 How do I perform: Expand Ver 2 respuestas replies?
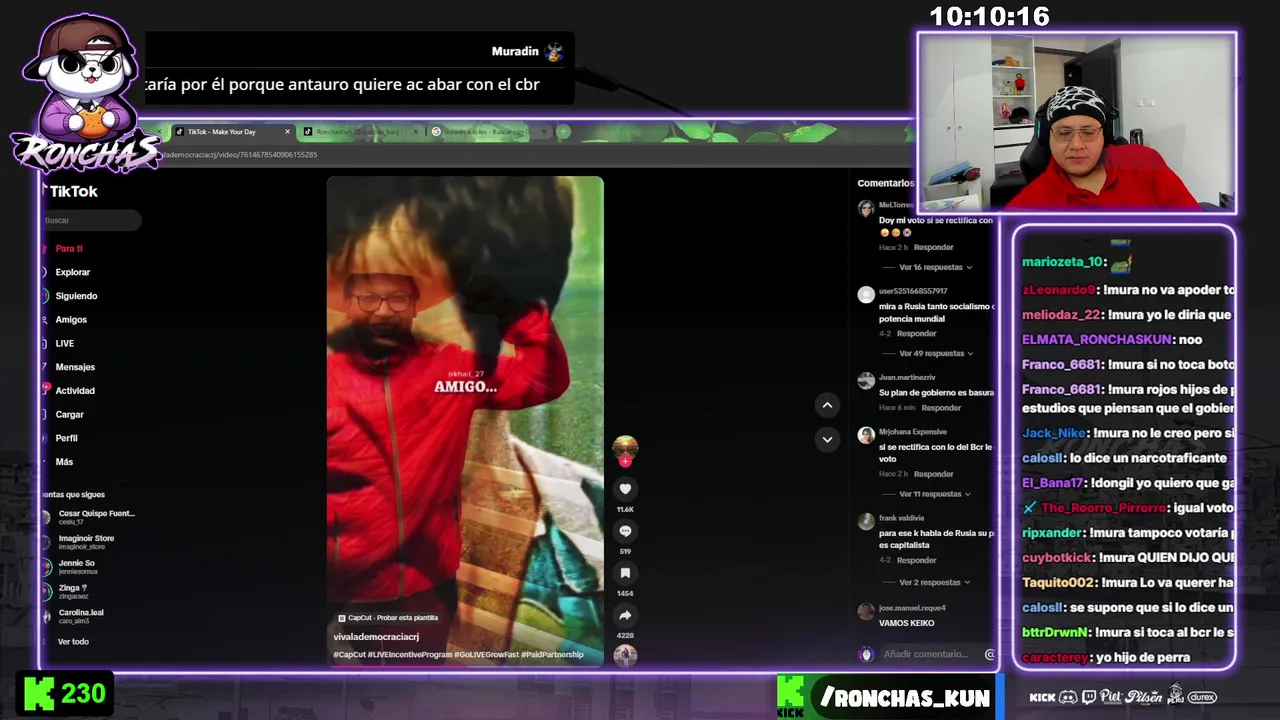tap(934, 582)
